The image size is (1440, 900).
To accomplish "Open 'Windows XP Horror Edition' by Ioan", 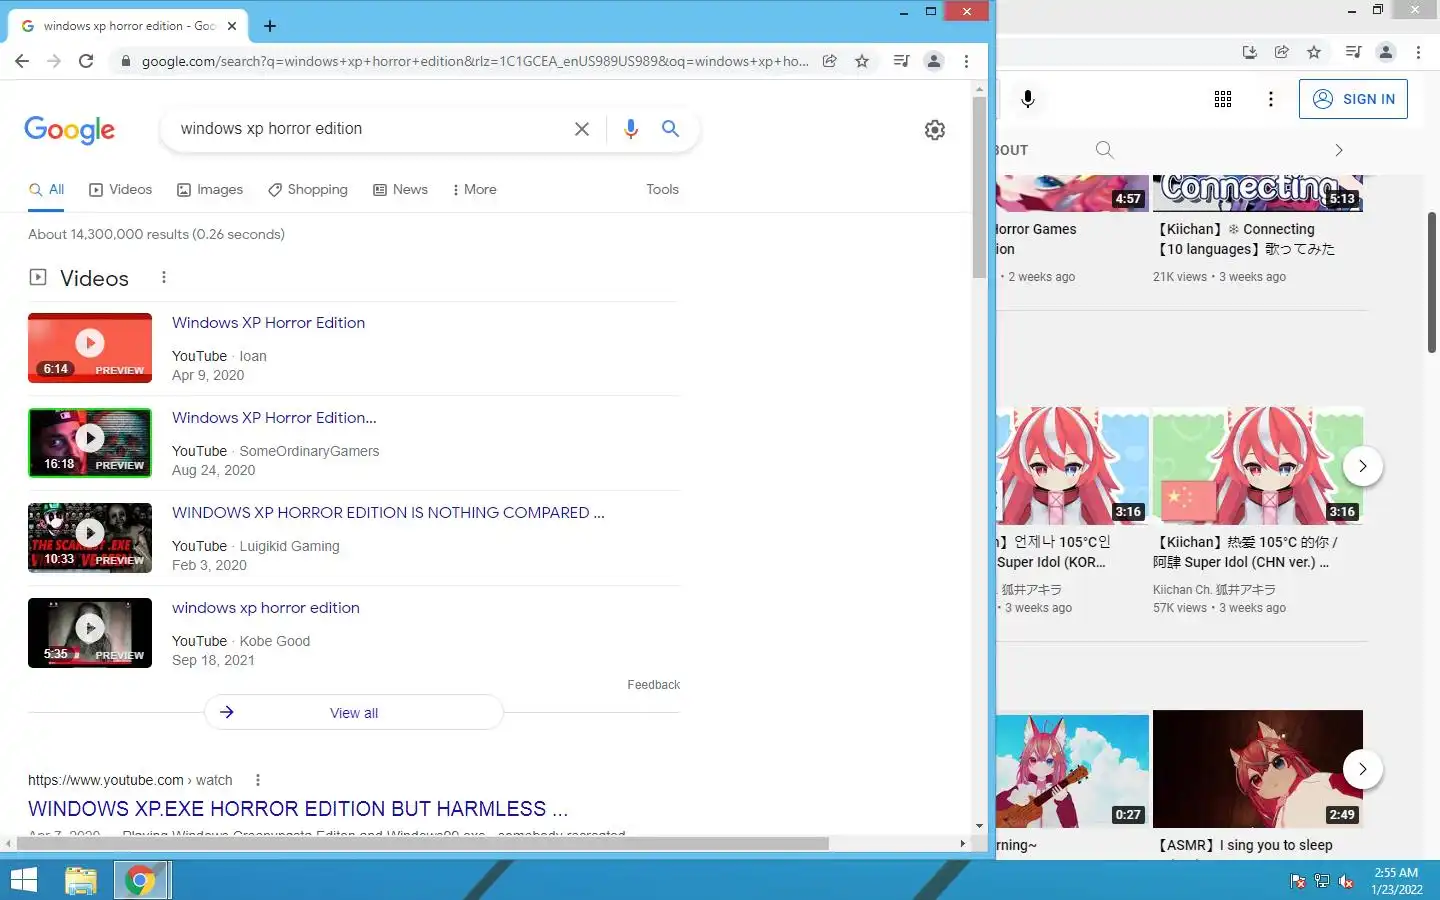I will tap(268, 323).
